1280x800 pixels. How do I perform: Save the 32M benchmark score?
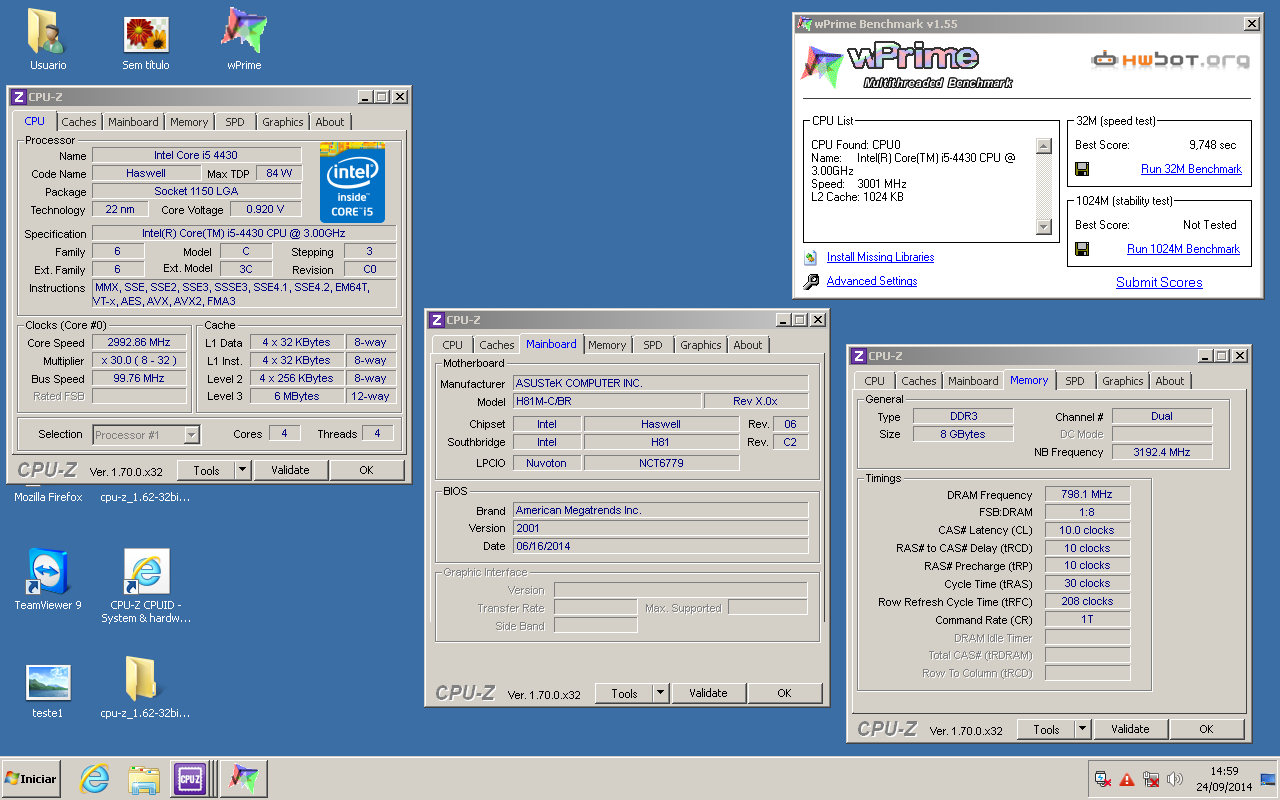pyautogui.click(x=1082, y=169)
